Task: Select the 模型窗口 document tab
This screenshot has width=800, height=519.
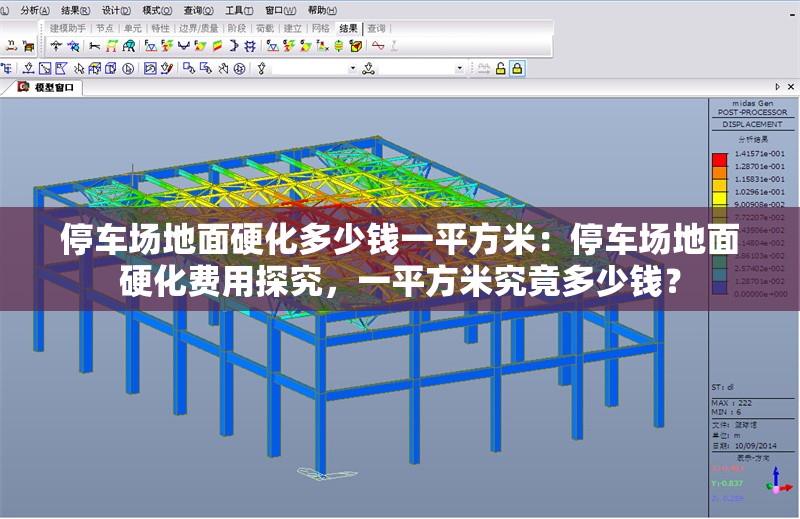Action: pos(50,87)
